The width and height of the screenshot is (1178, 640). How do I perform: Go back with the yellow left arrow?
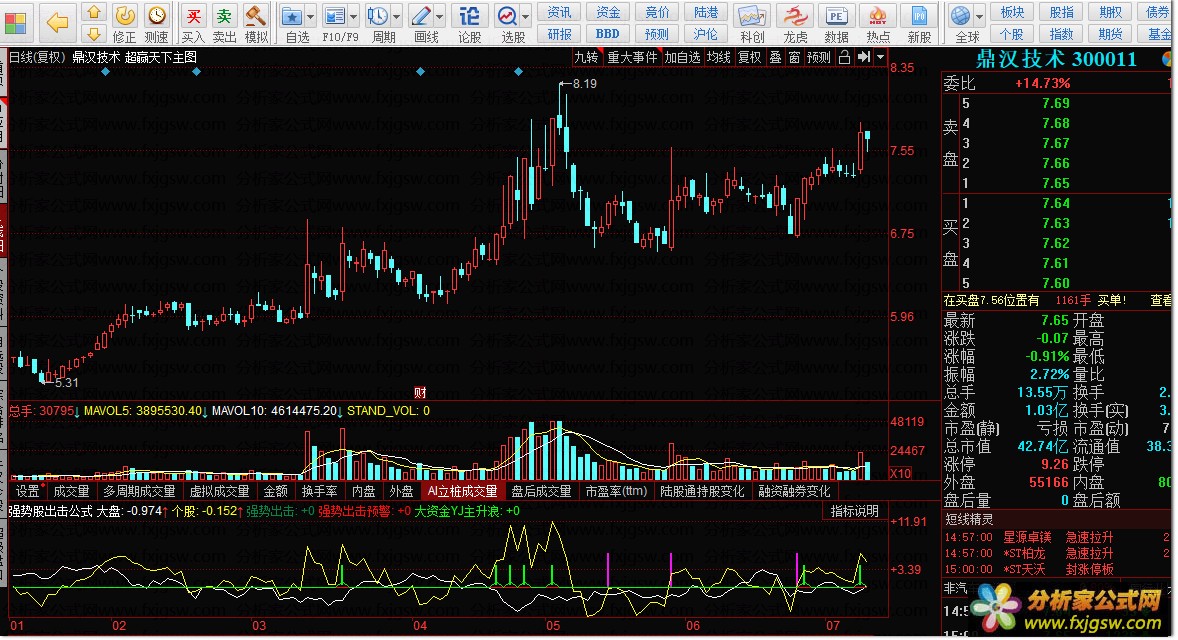pyautogui.click(x=58, y=23)
